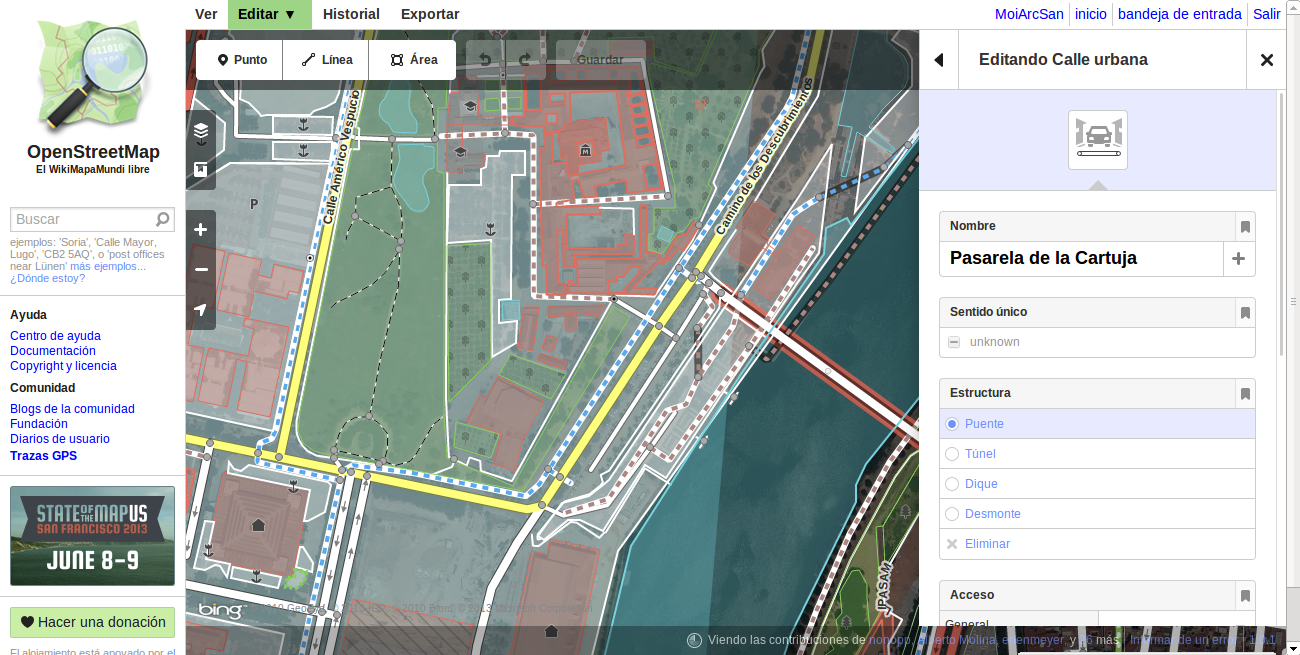
Task: Remove structure value with Eliminar
Action: [x=1097, y=544]
